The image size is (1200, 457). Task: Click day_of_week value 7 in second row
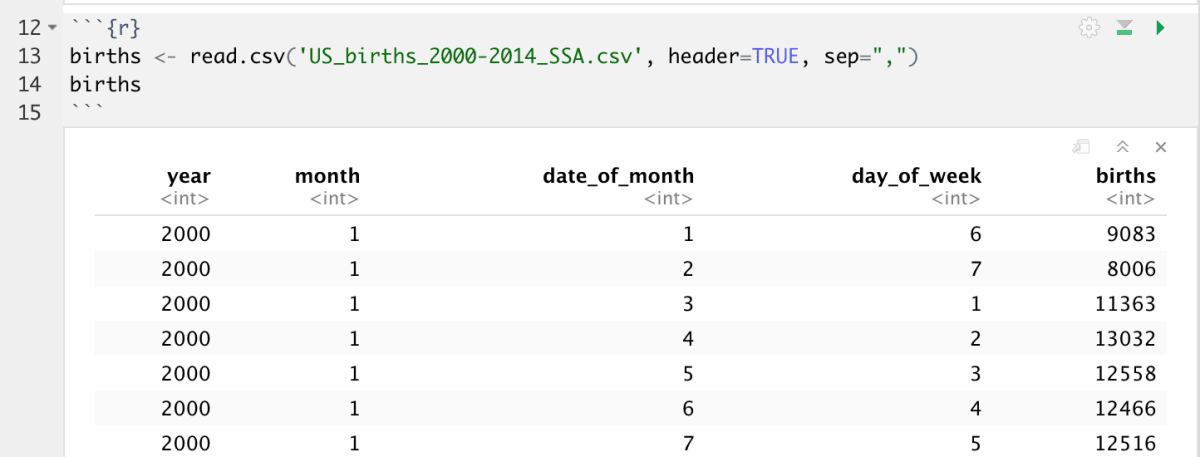click(x=976, y=269)
